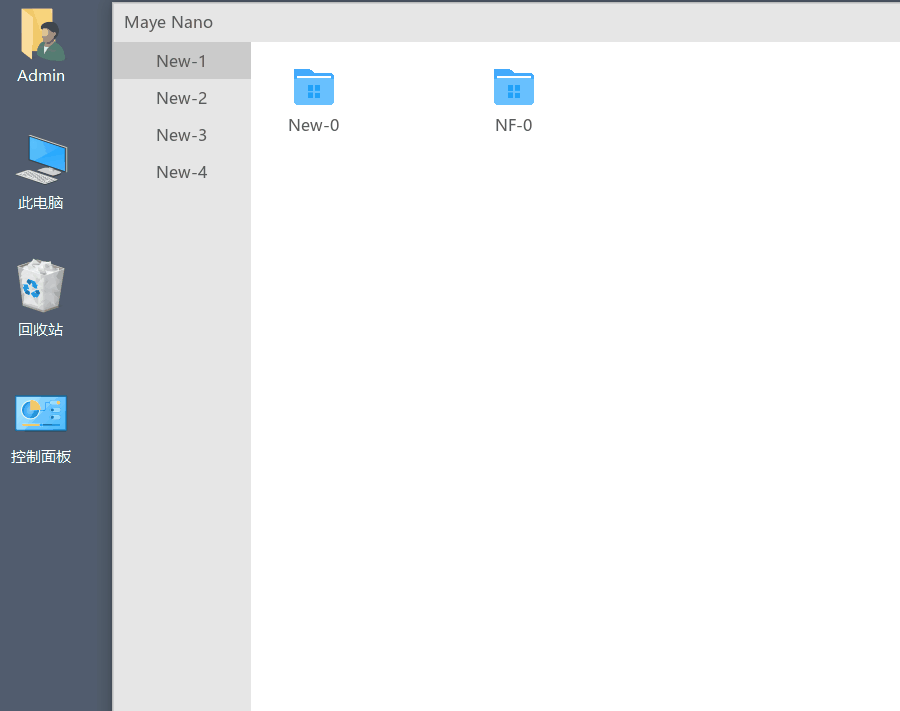Select the 控制面板 control panel icon
This screenshot has width=900, height=711.
(41, 413)
